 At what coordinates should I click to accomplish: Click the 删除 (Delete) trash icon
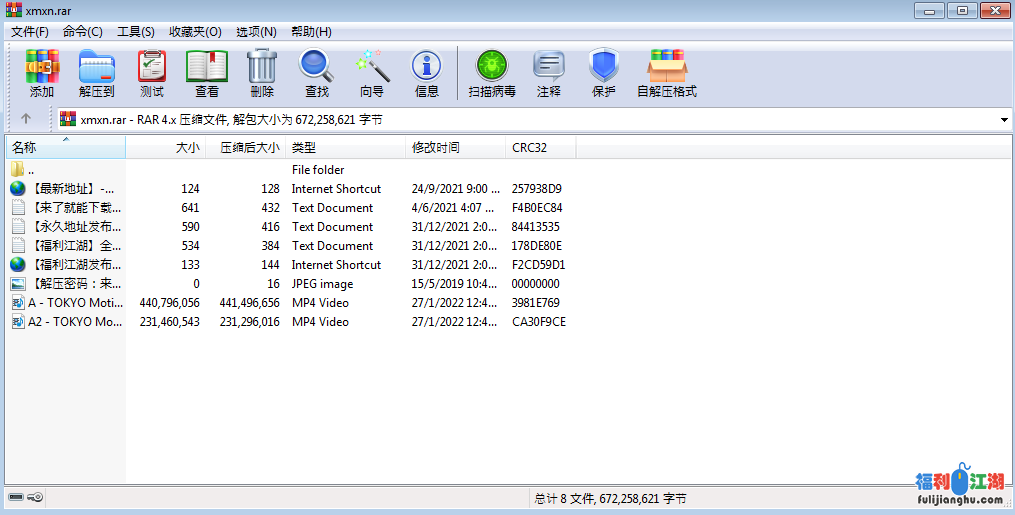262,67
